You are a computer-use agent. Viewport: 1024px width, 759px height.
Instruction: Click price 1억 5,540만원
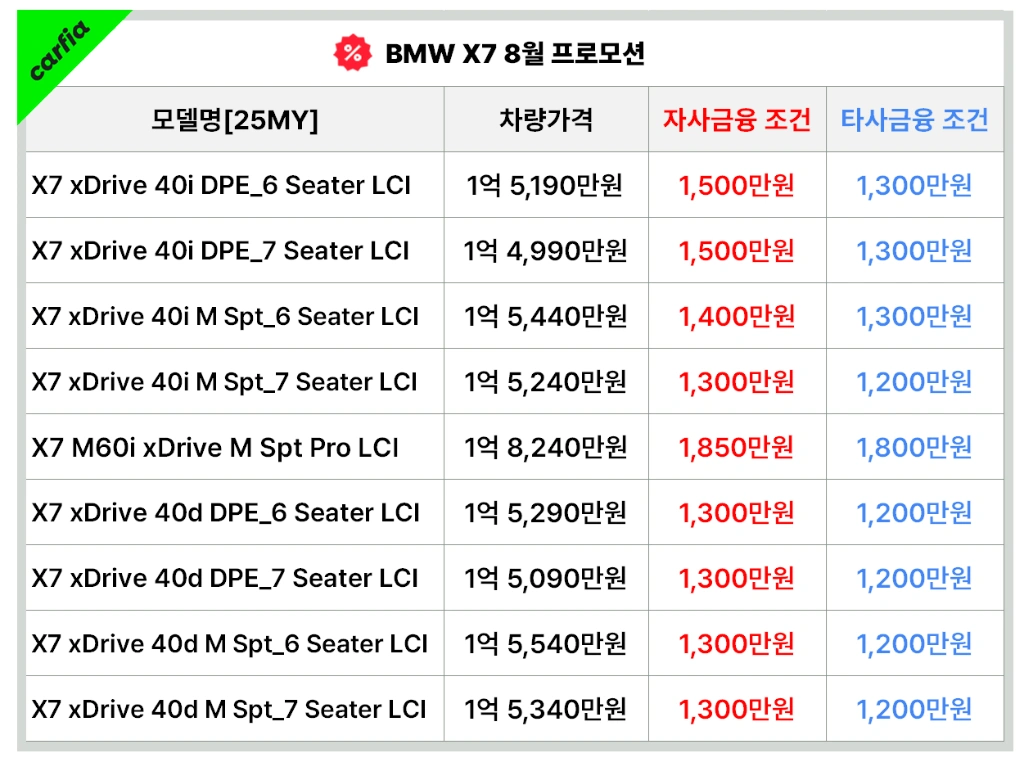(545, 643)
